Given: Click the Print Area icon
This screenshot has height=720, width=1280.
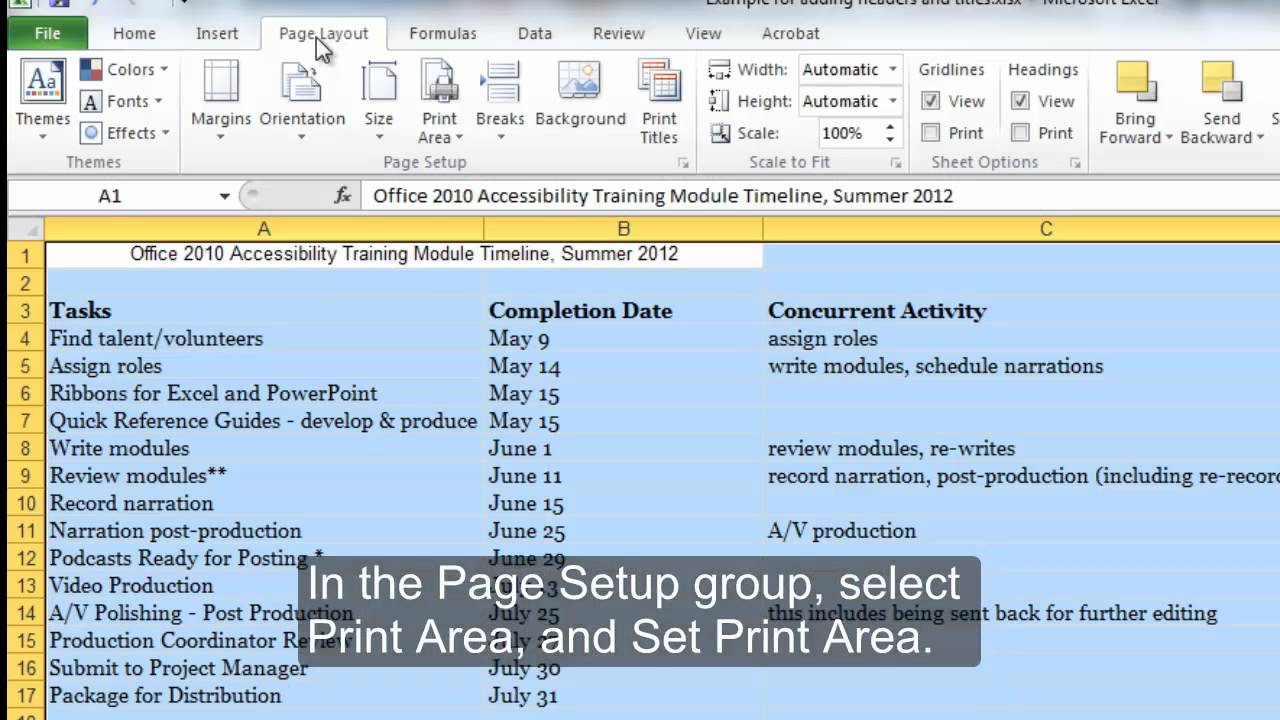Looking at the screenshot, I should click(x=439, y=82).
